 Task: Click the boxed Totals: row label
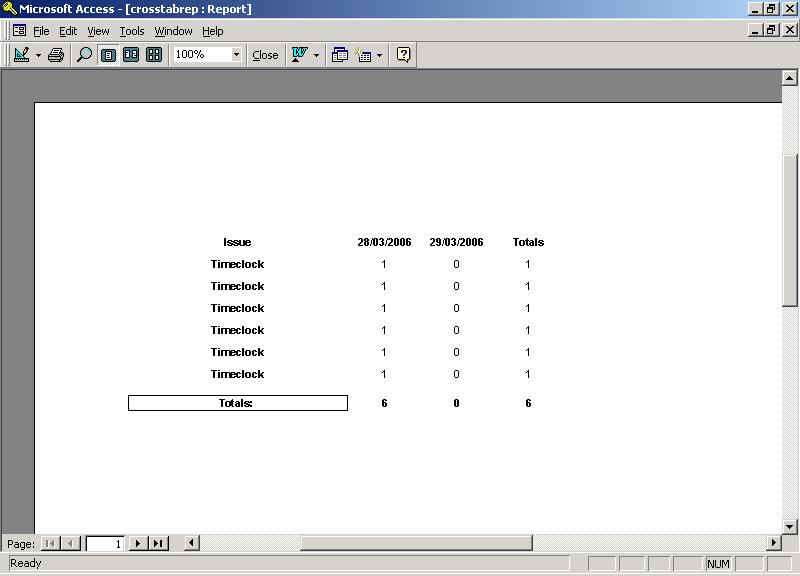click(238, 403)
